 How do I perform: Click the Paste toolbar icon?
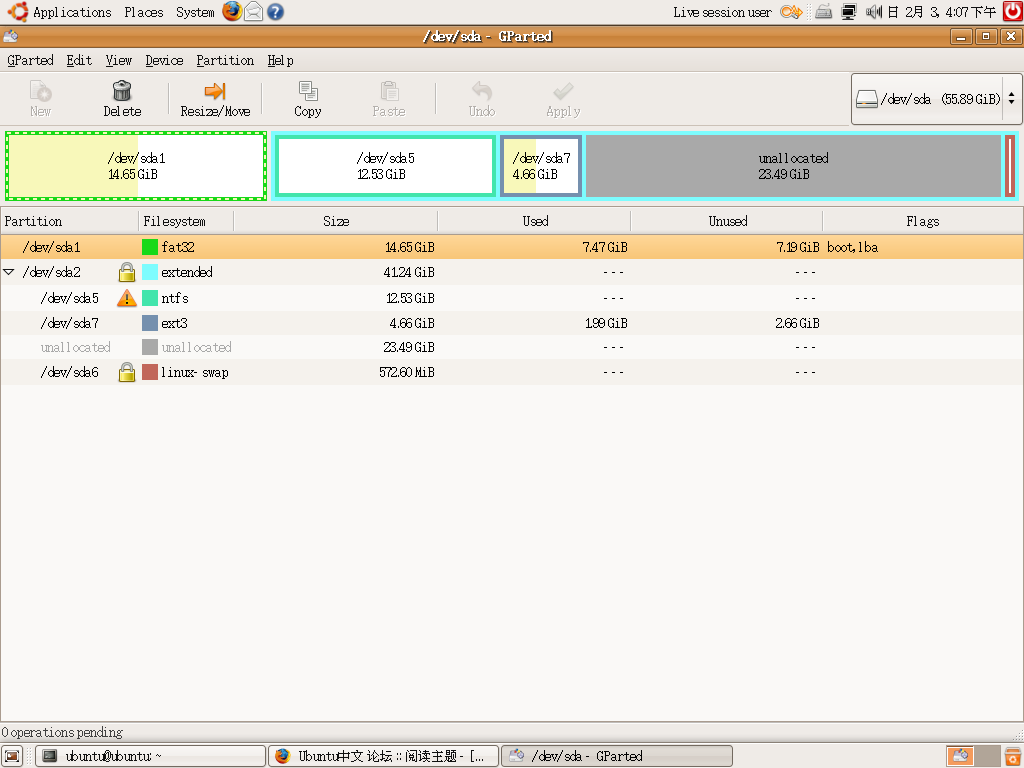pos(389,91)
